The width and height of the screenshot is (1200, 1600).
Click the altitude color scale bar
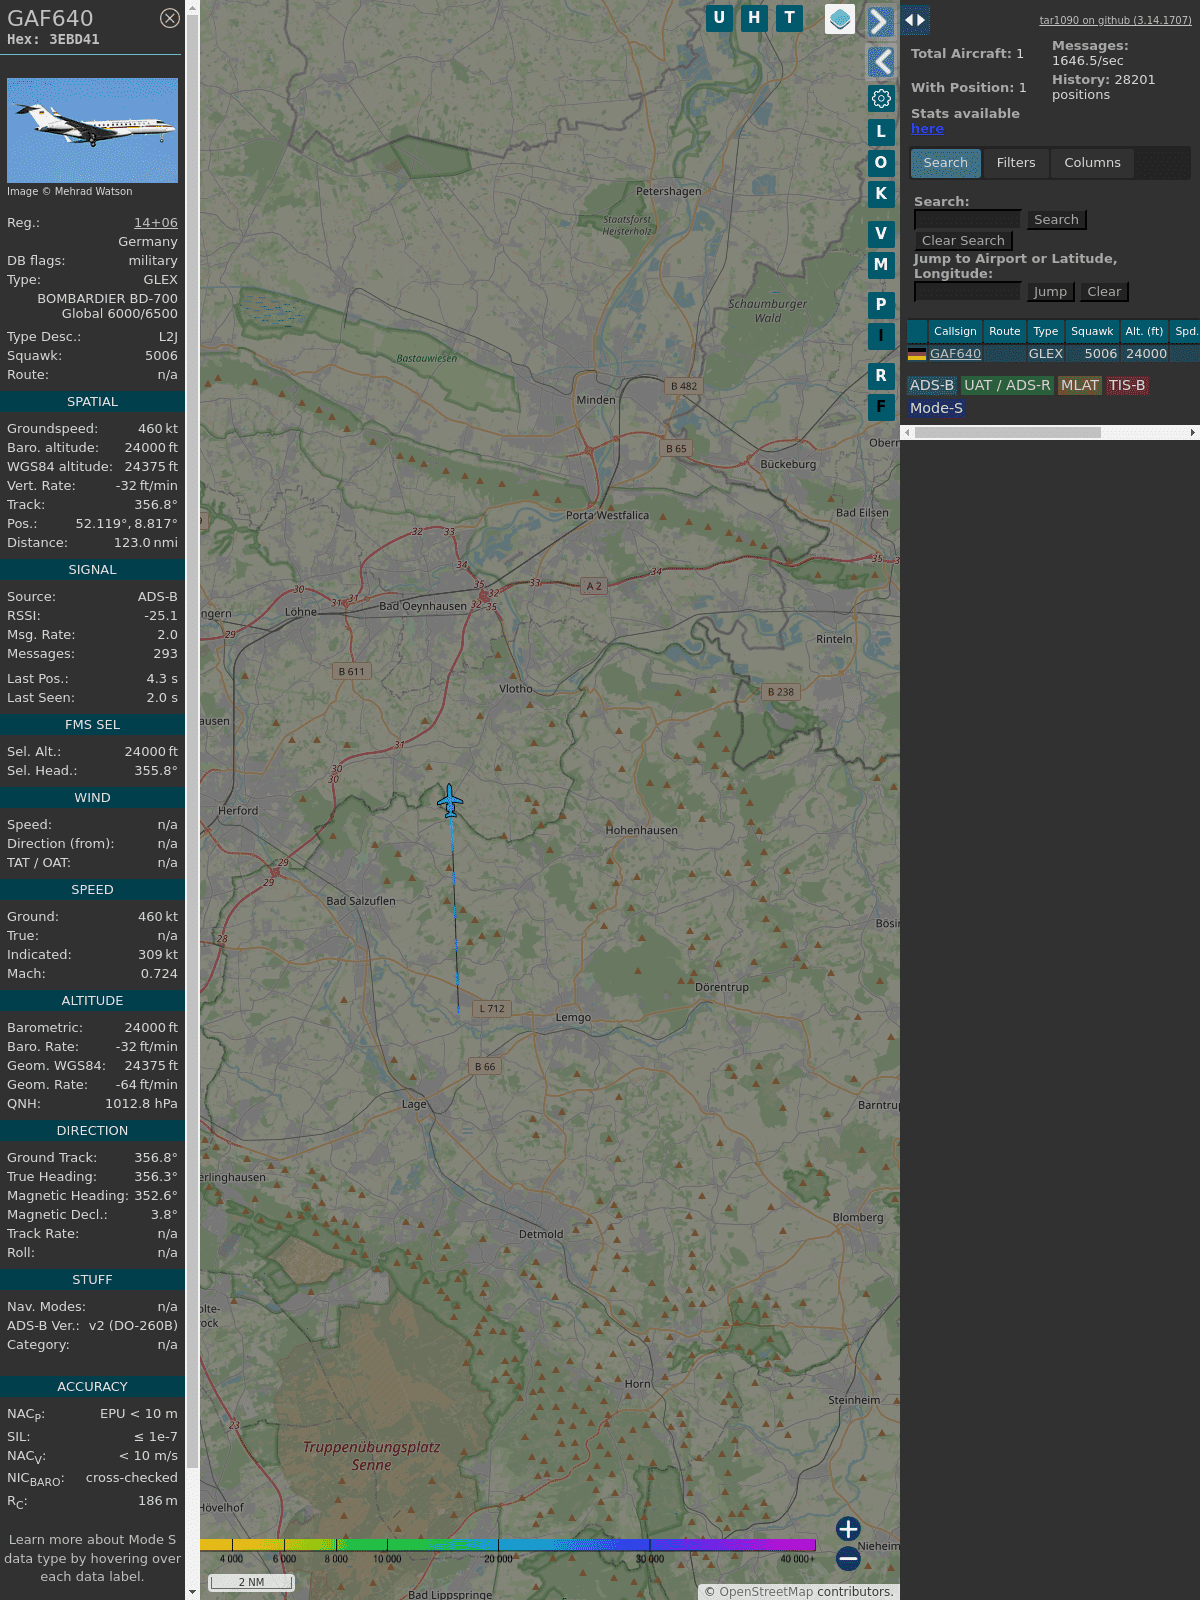pyautogui.click(x=508, y=1545)
